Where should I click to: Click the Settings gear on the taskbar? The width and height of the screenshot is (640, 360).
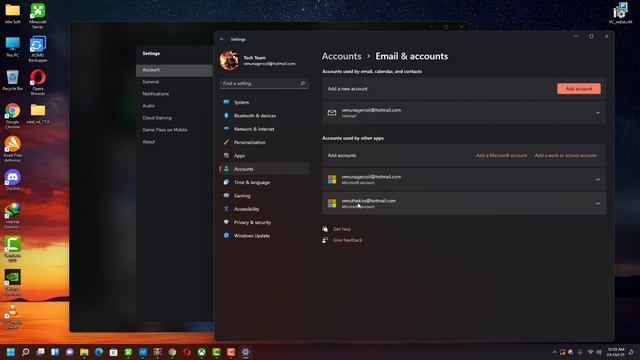pos(245,352)
